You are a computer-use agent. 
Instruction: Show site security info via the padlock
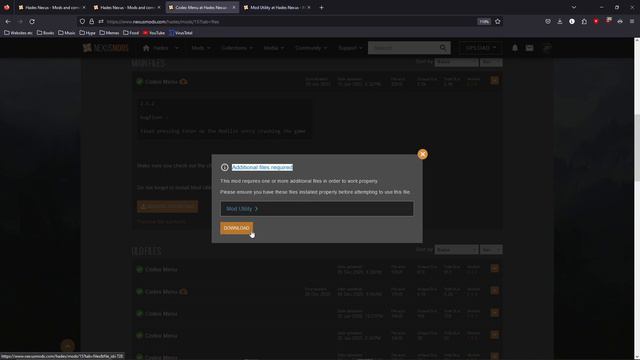[92, 21]
